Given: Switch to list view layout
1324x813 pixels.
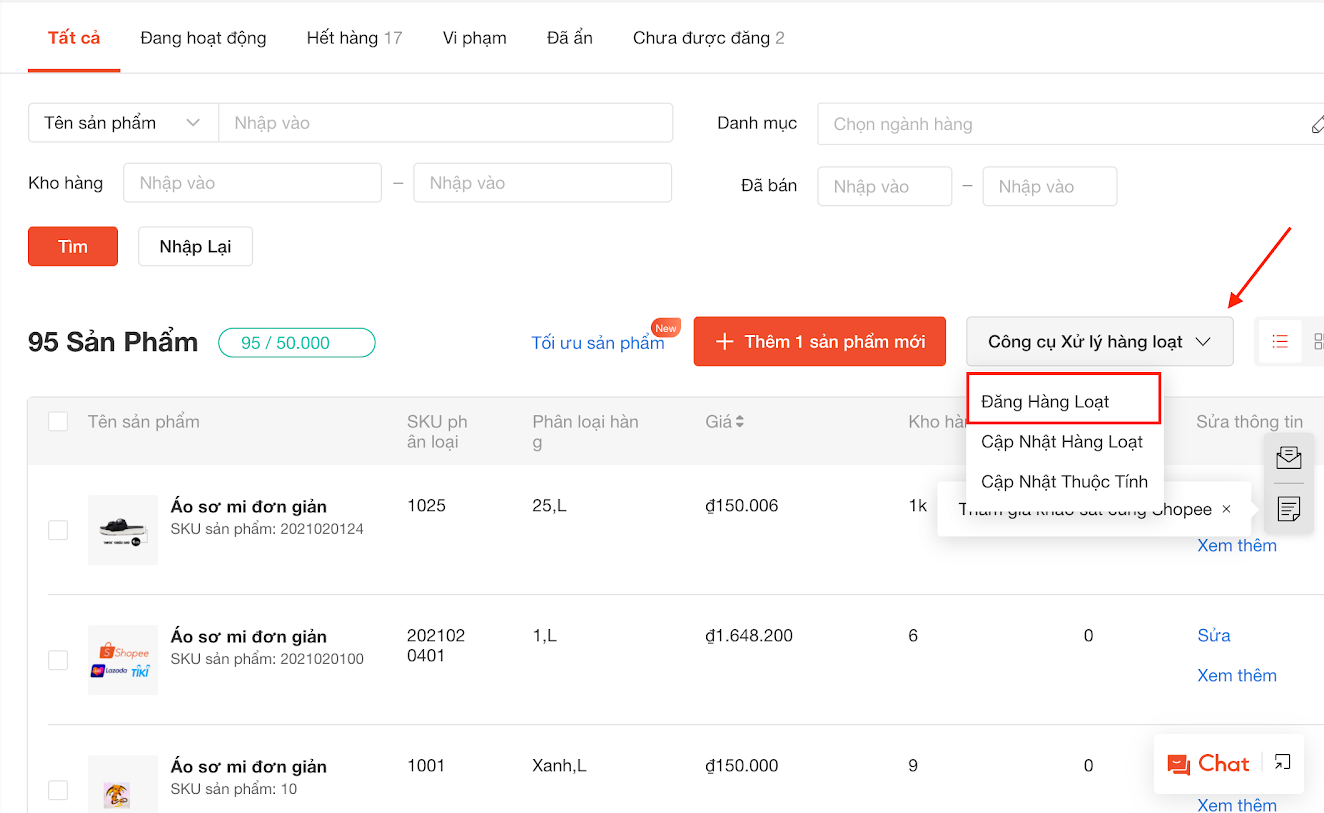Looking at the screenshot, I should tap(1280, 342).
